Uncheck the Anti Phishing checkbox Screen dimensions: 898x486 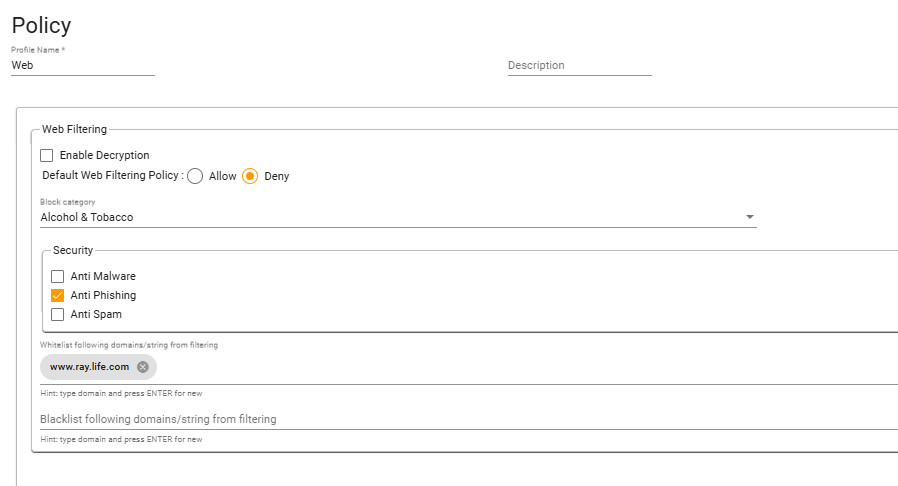57,295
